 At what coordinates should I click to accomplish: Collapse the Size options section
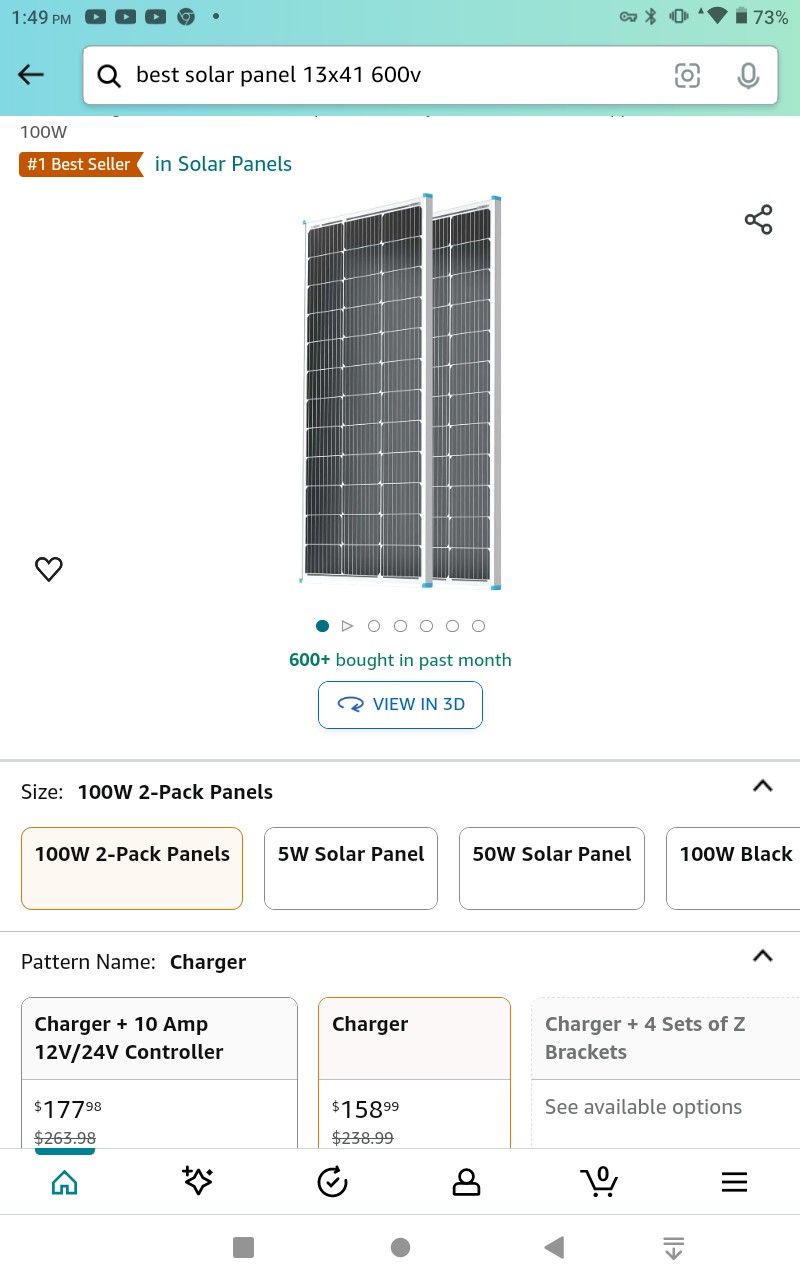(762, 786)
